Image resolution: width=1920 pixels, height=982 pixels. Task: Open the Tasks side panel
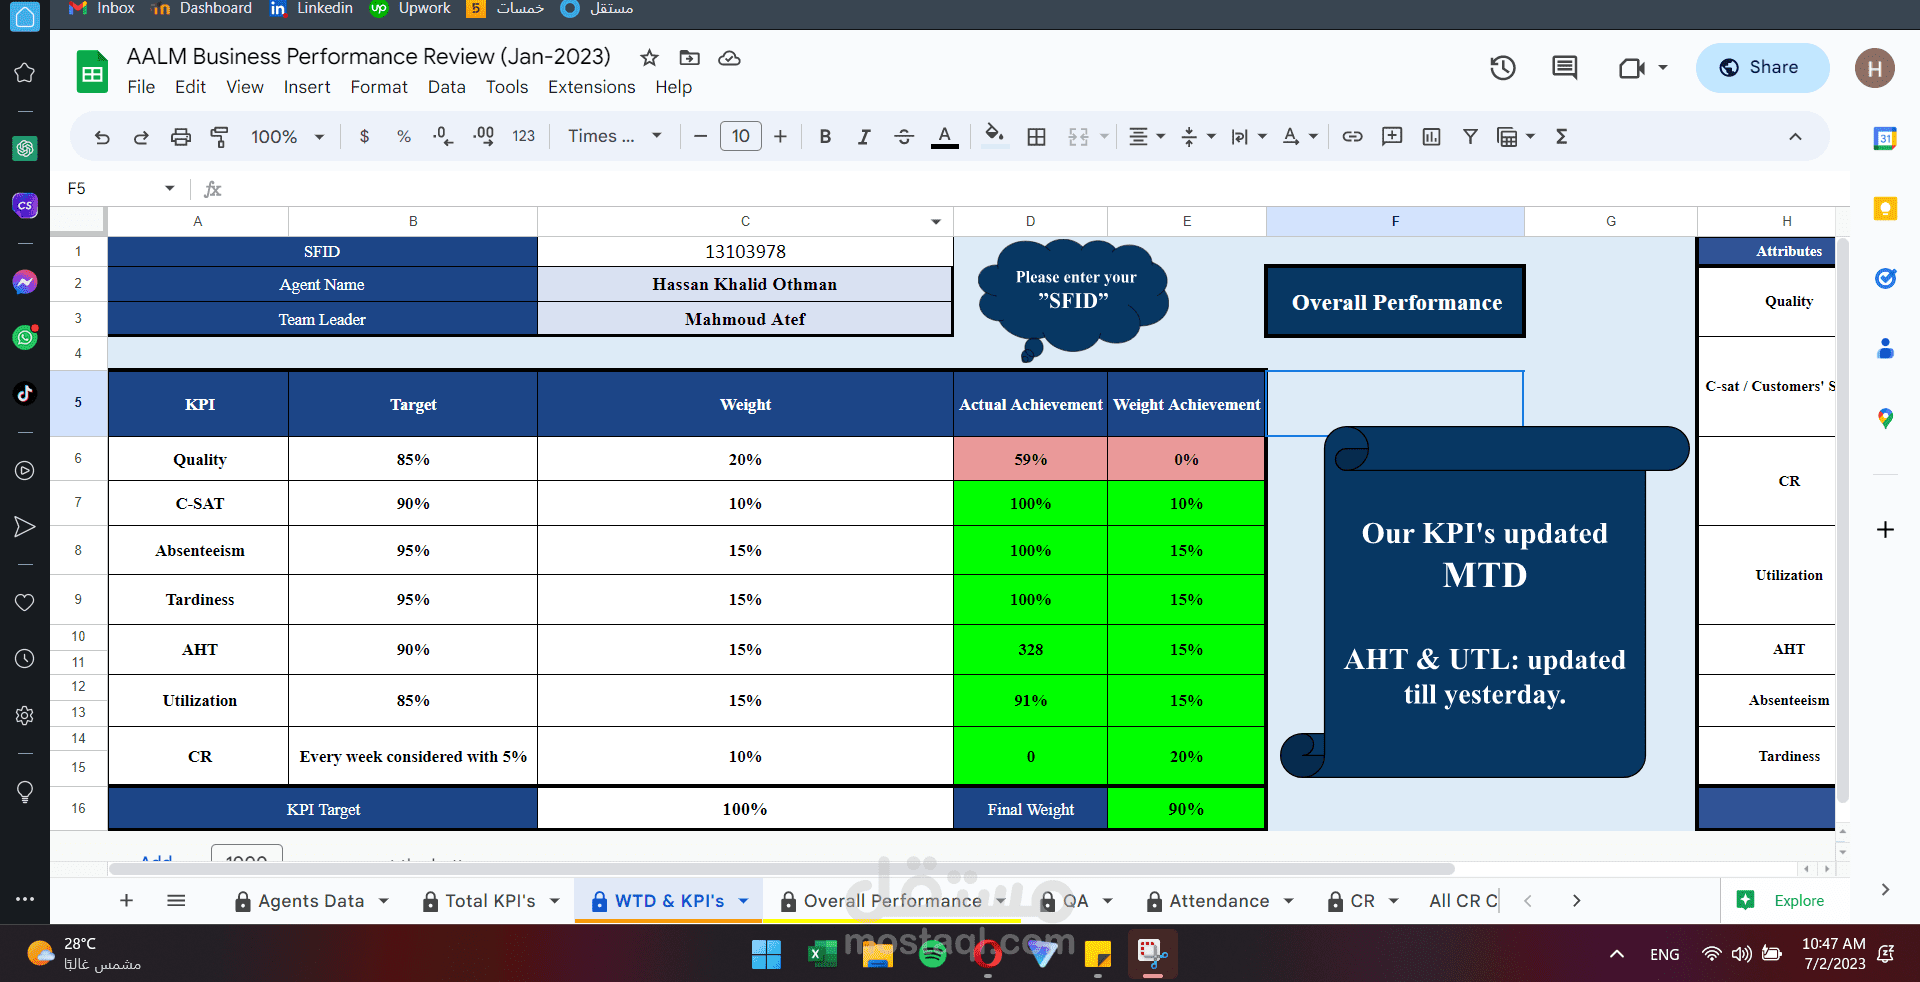pyautogui.click(x=1885, y=279)
